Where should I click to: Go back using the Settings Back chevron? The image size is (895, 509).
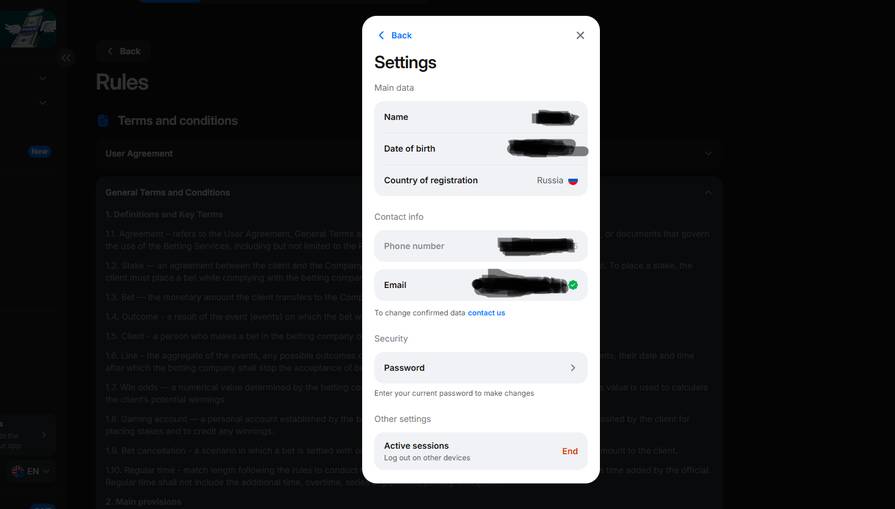click(x=394, y=35)
